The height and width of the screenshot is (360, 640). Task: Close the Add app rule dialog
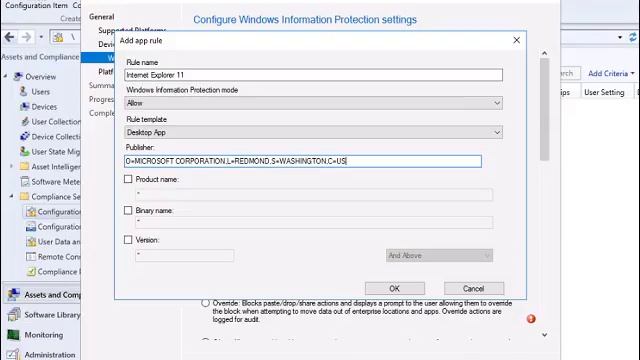(x=516, y=40)
